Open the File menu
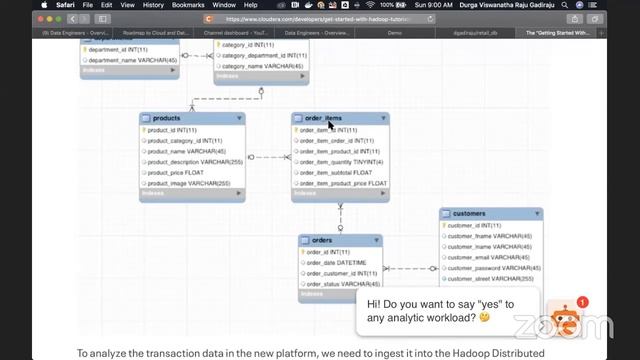 (87, 5)
